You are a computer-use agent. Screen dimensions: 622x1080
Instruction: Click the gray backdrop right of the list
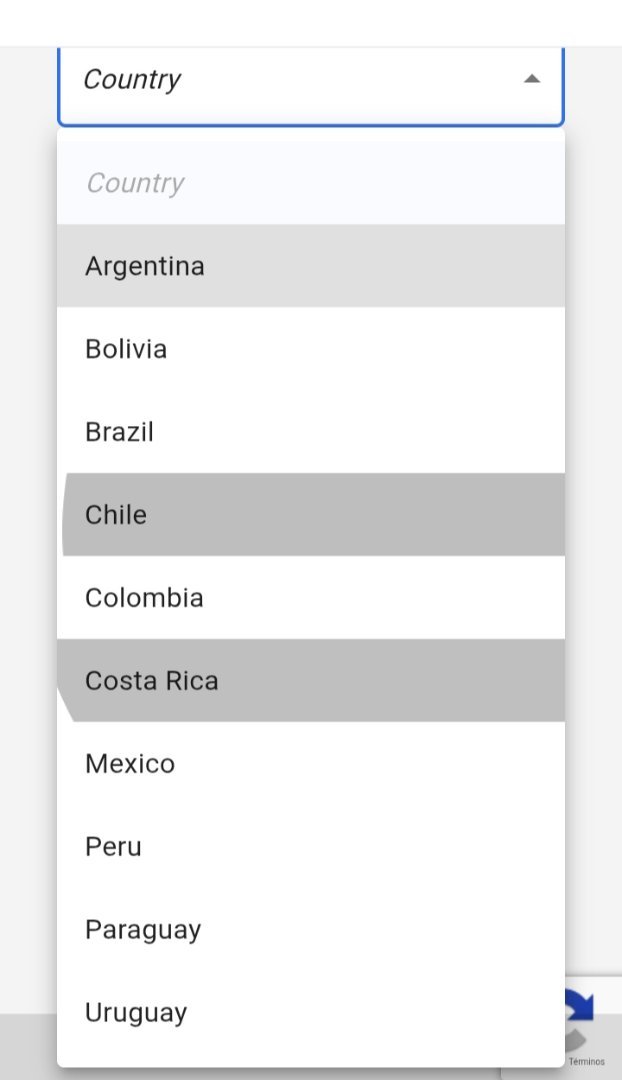pyautogui.click(x=593, y=500)
